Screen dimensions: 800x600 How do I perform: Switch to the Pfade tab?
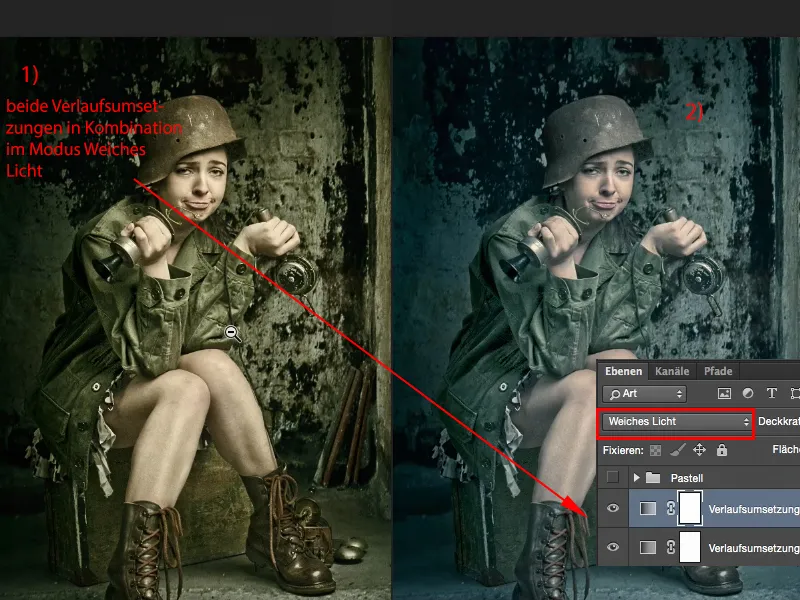coord(720,372)
